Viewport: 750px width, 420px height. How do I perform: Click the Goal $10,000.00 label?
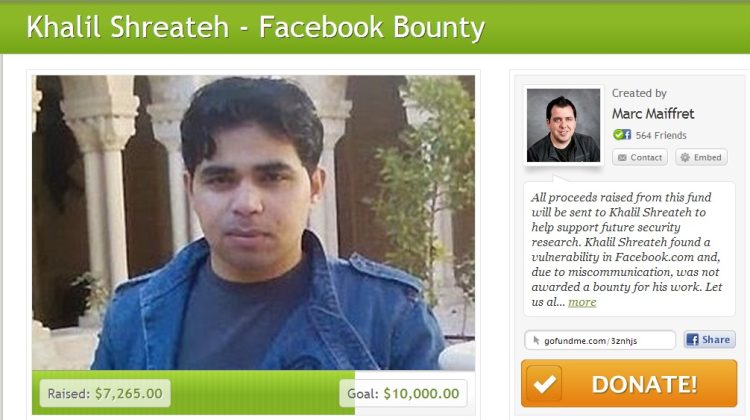point(403,393)
